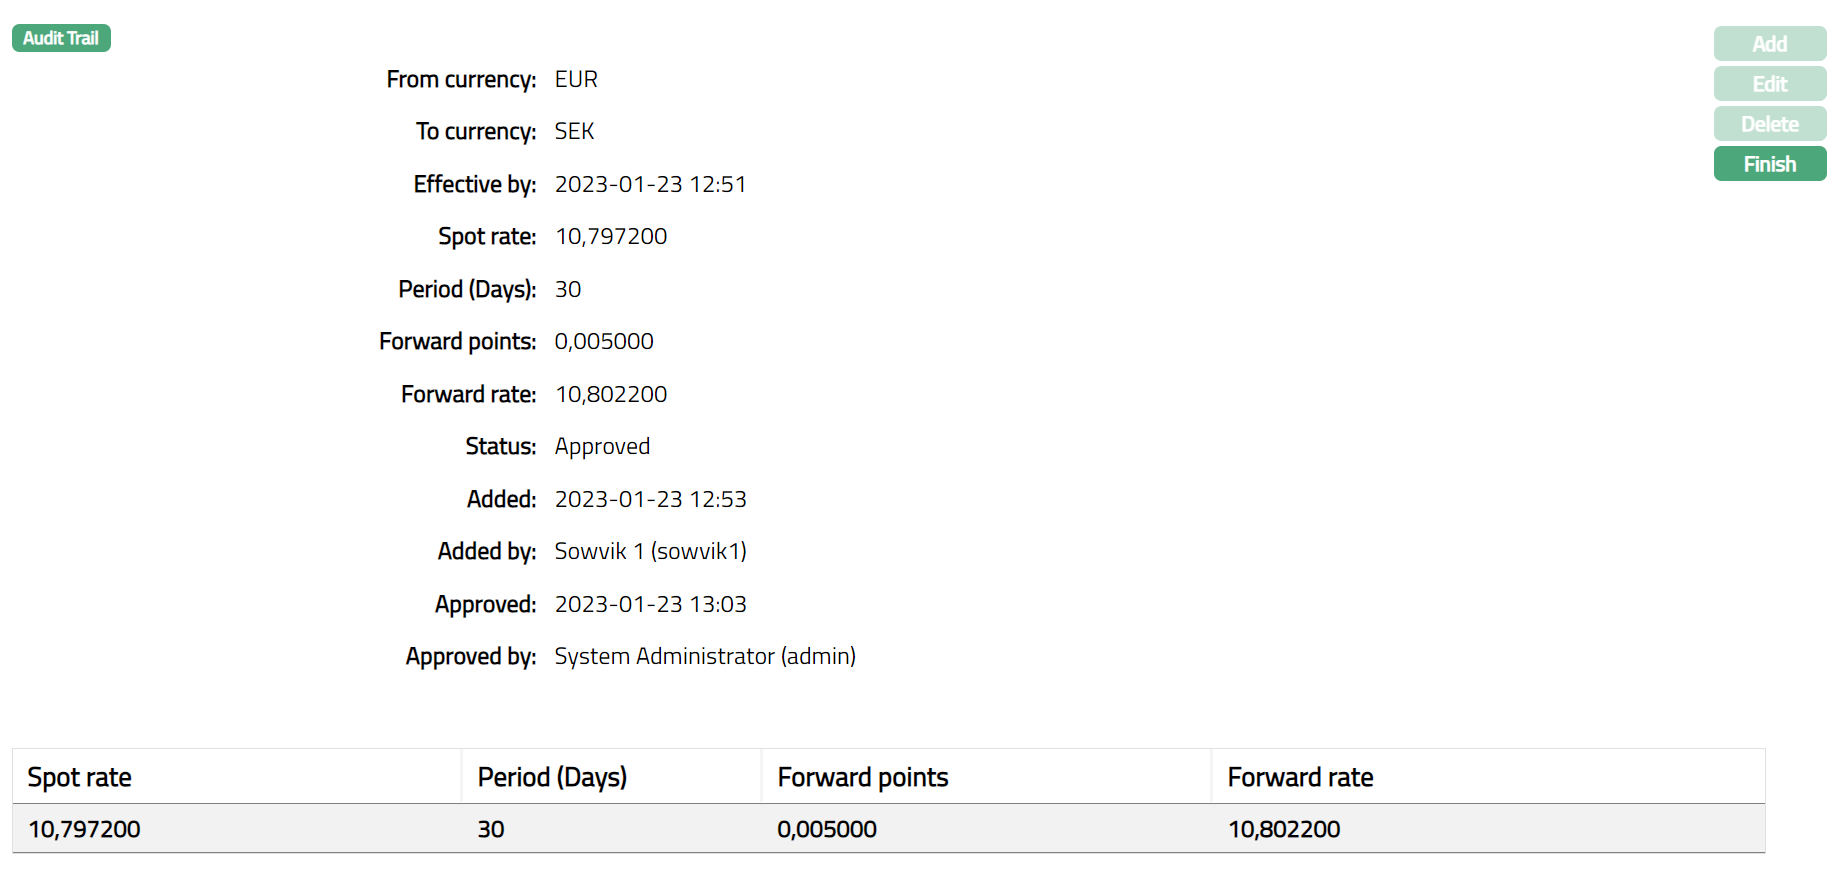Click the Forward points table column header
Image resolution: width=1833 pixels, height=869 pixels.
point(863,777)
